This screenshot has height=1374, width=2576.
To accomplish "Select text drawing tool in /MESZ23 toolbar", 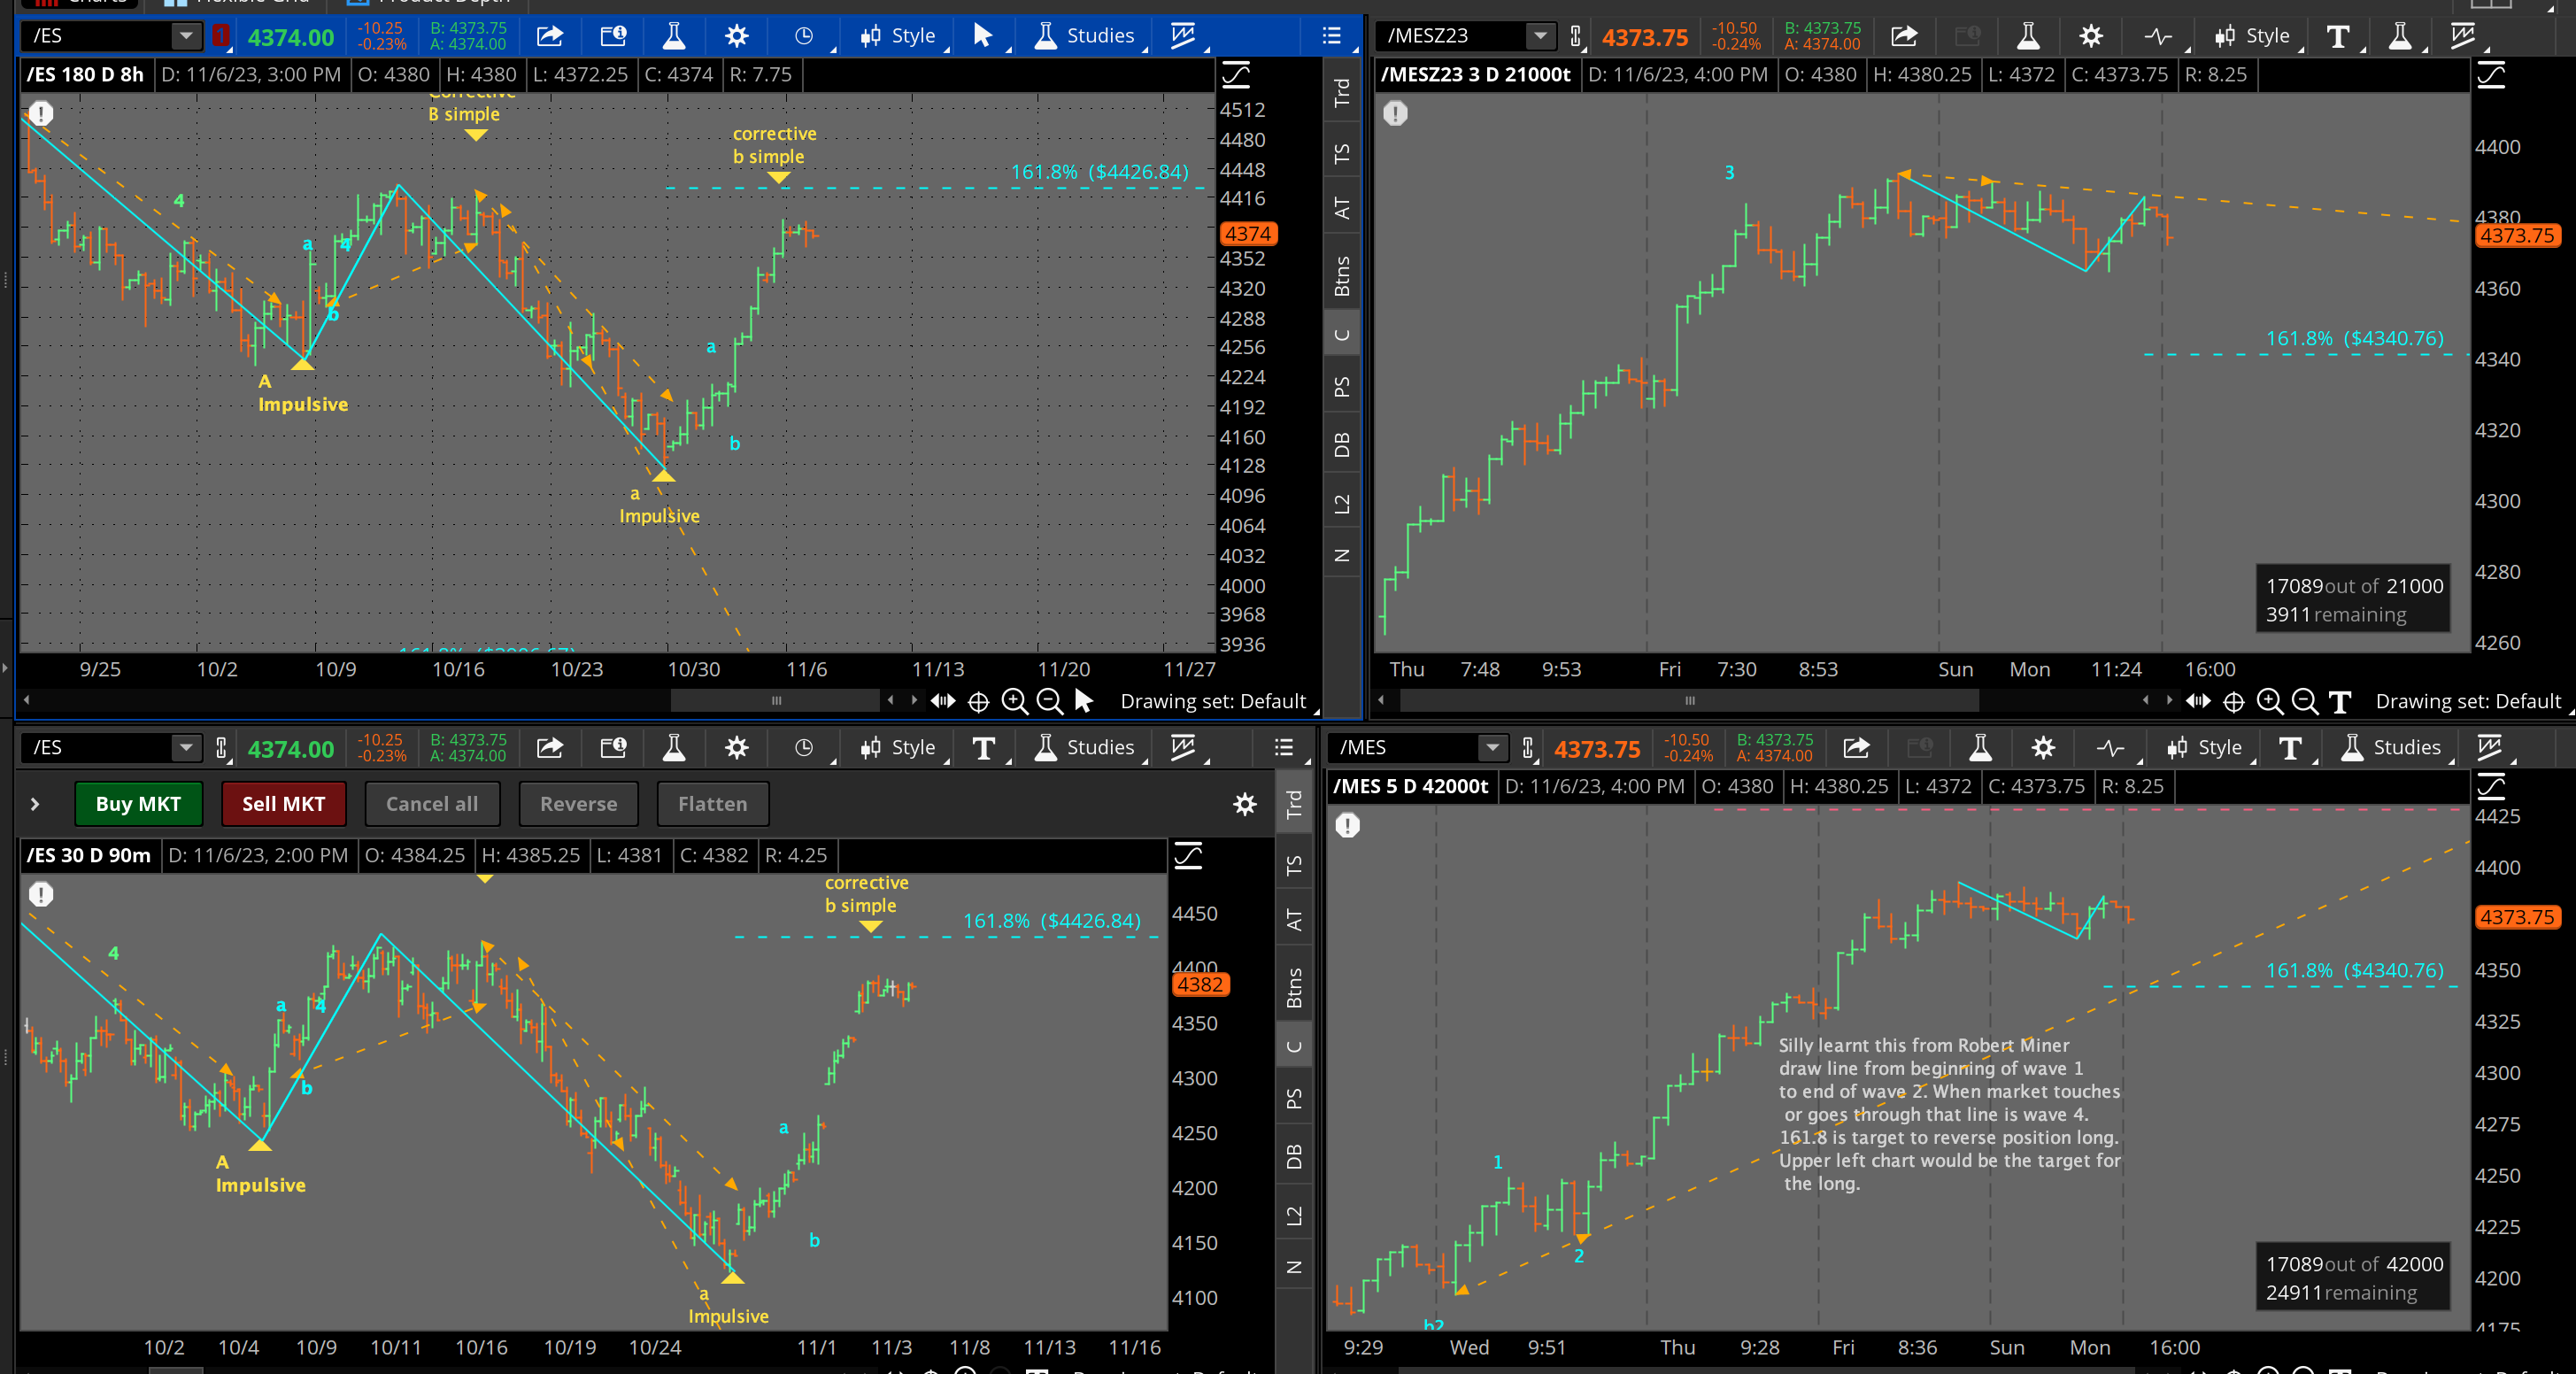I will point(2337,36).
